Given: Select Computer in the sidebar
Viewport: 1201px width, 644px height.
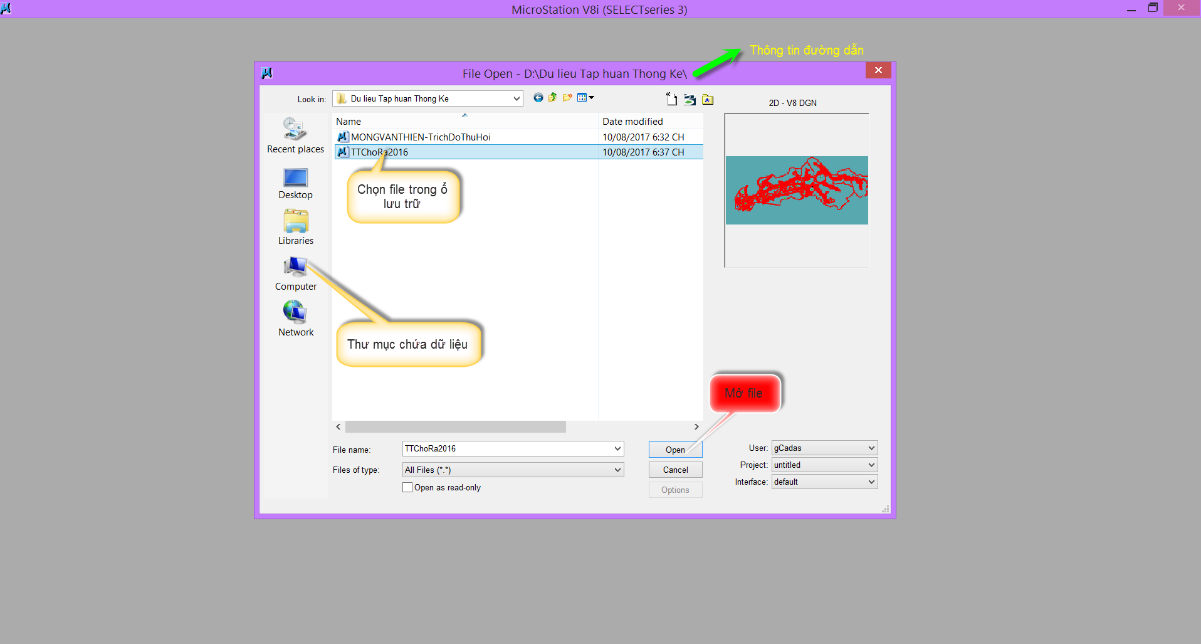Looking at the screenshot, I should (x=295, y=273).
